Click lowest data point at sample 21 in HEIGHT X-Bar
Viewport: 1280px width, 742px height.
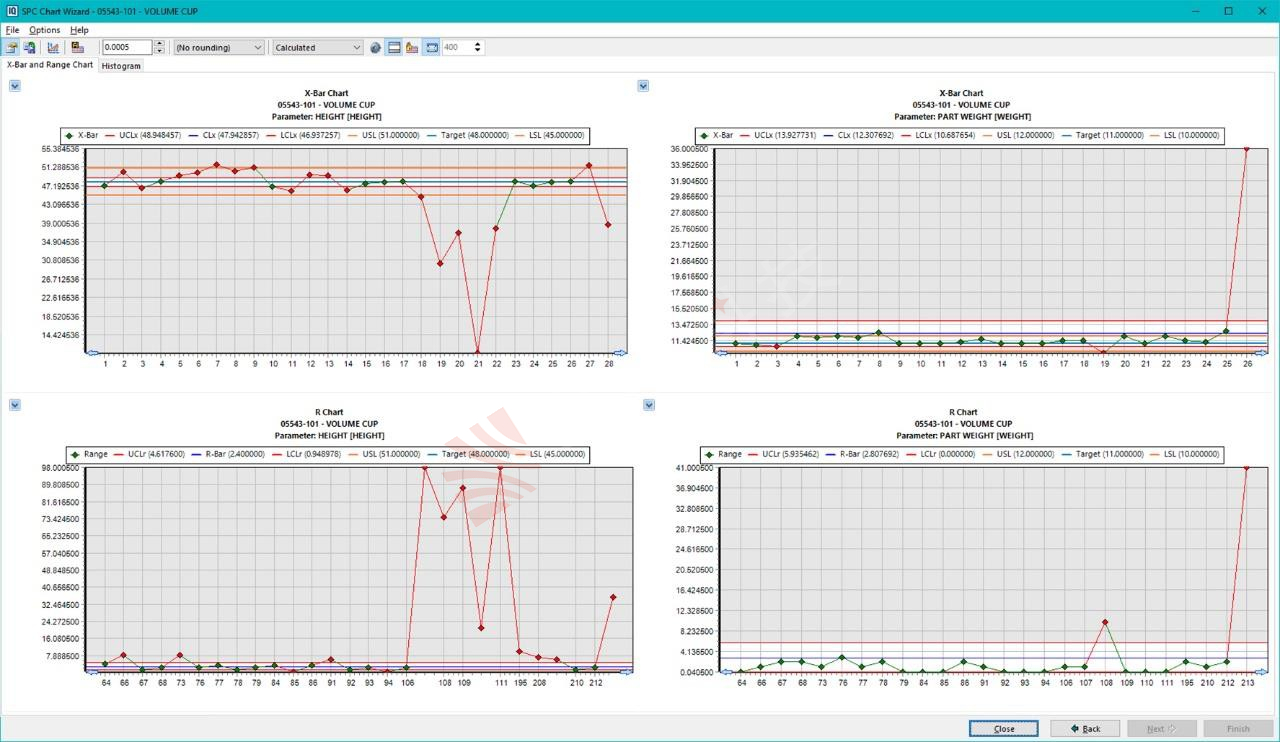[x=478, y=353]
